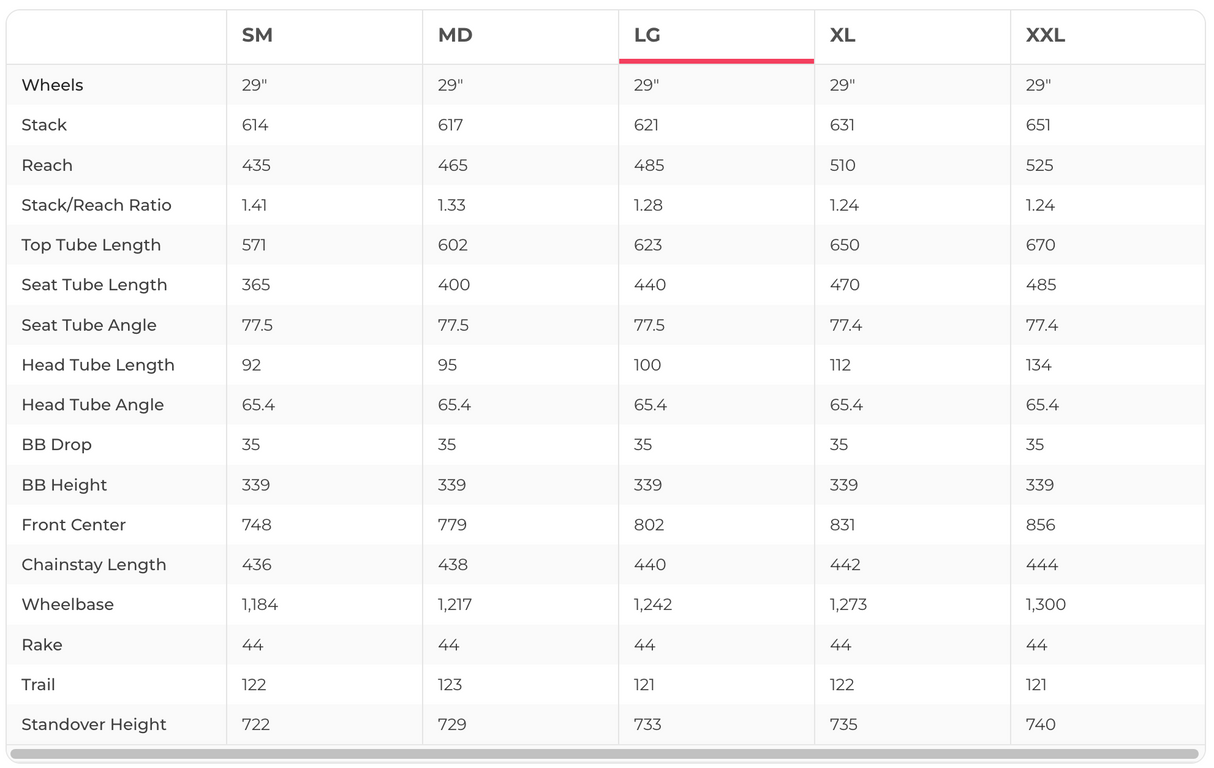Viewport: 1214px width, 768px height.
Task: Click the Standover Height row label
Action: tap(94, 725)
